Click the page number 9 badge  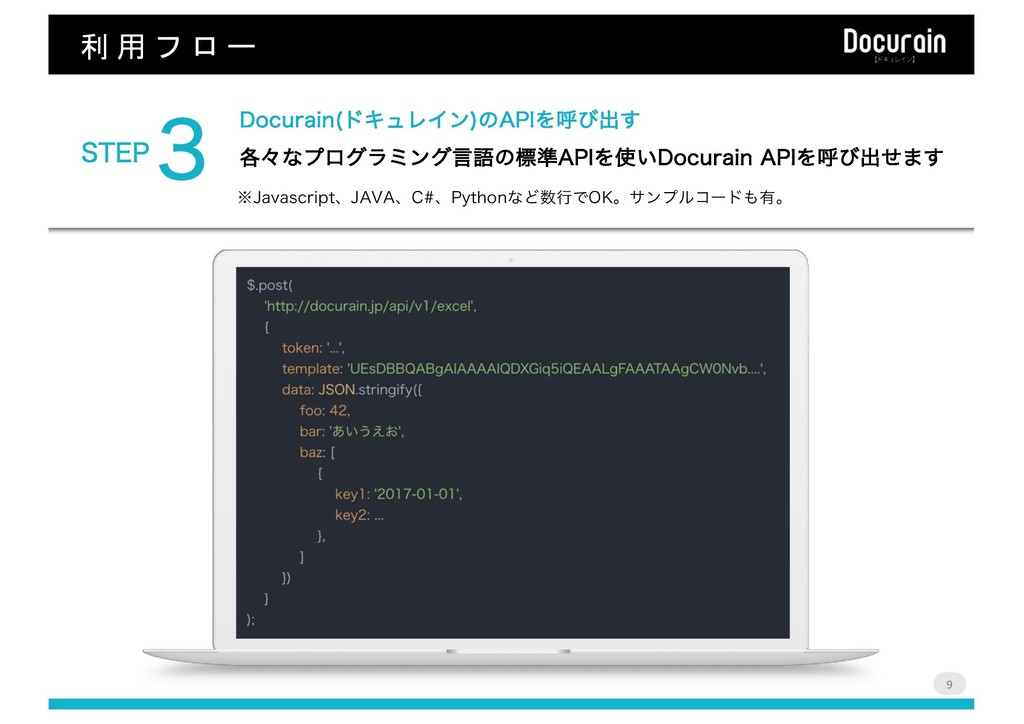[x=950, y=684]
